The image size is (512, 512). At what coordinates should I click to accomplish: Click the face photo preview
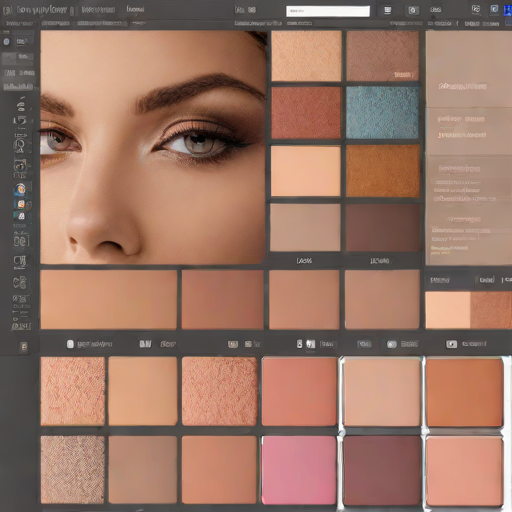coord(153,147)
